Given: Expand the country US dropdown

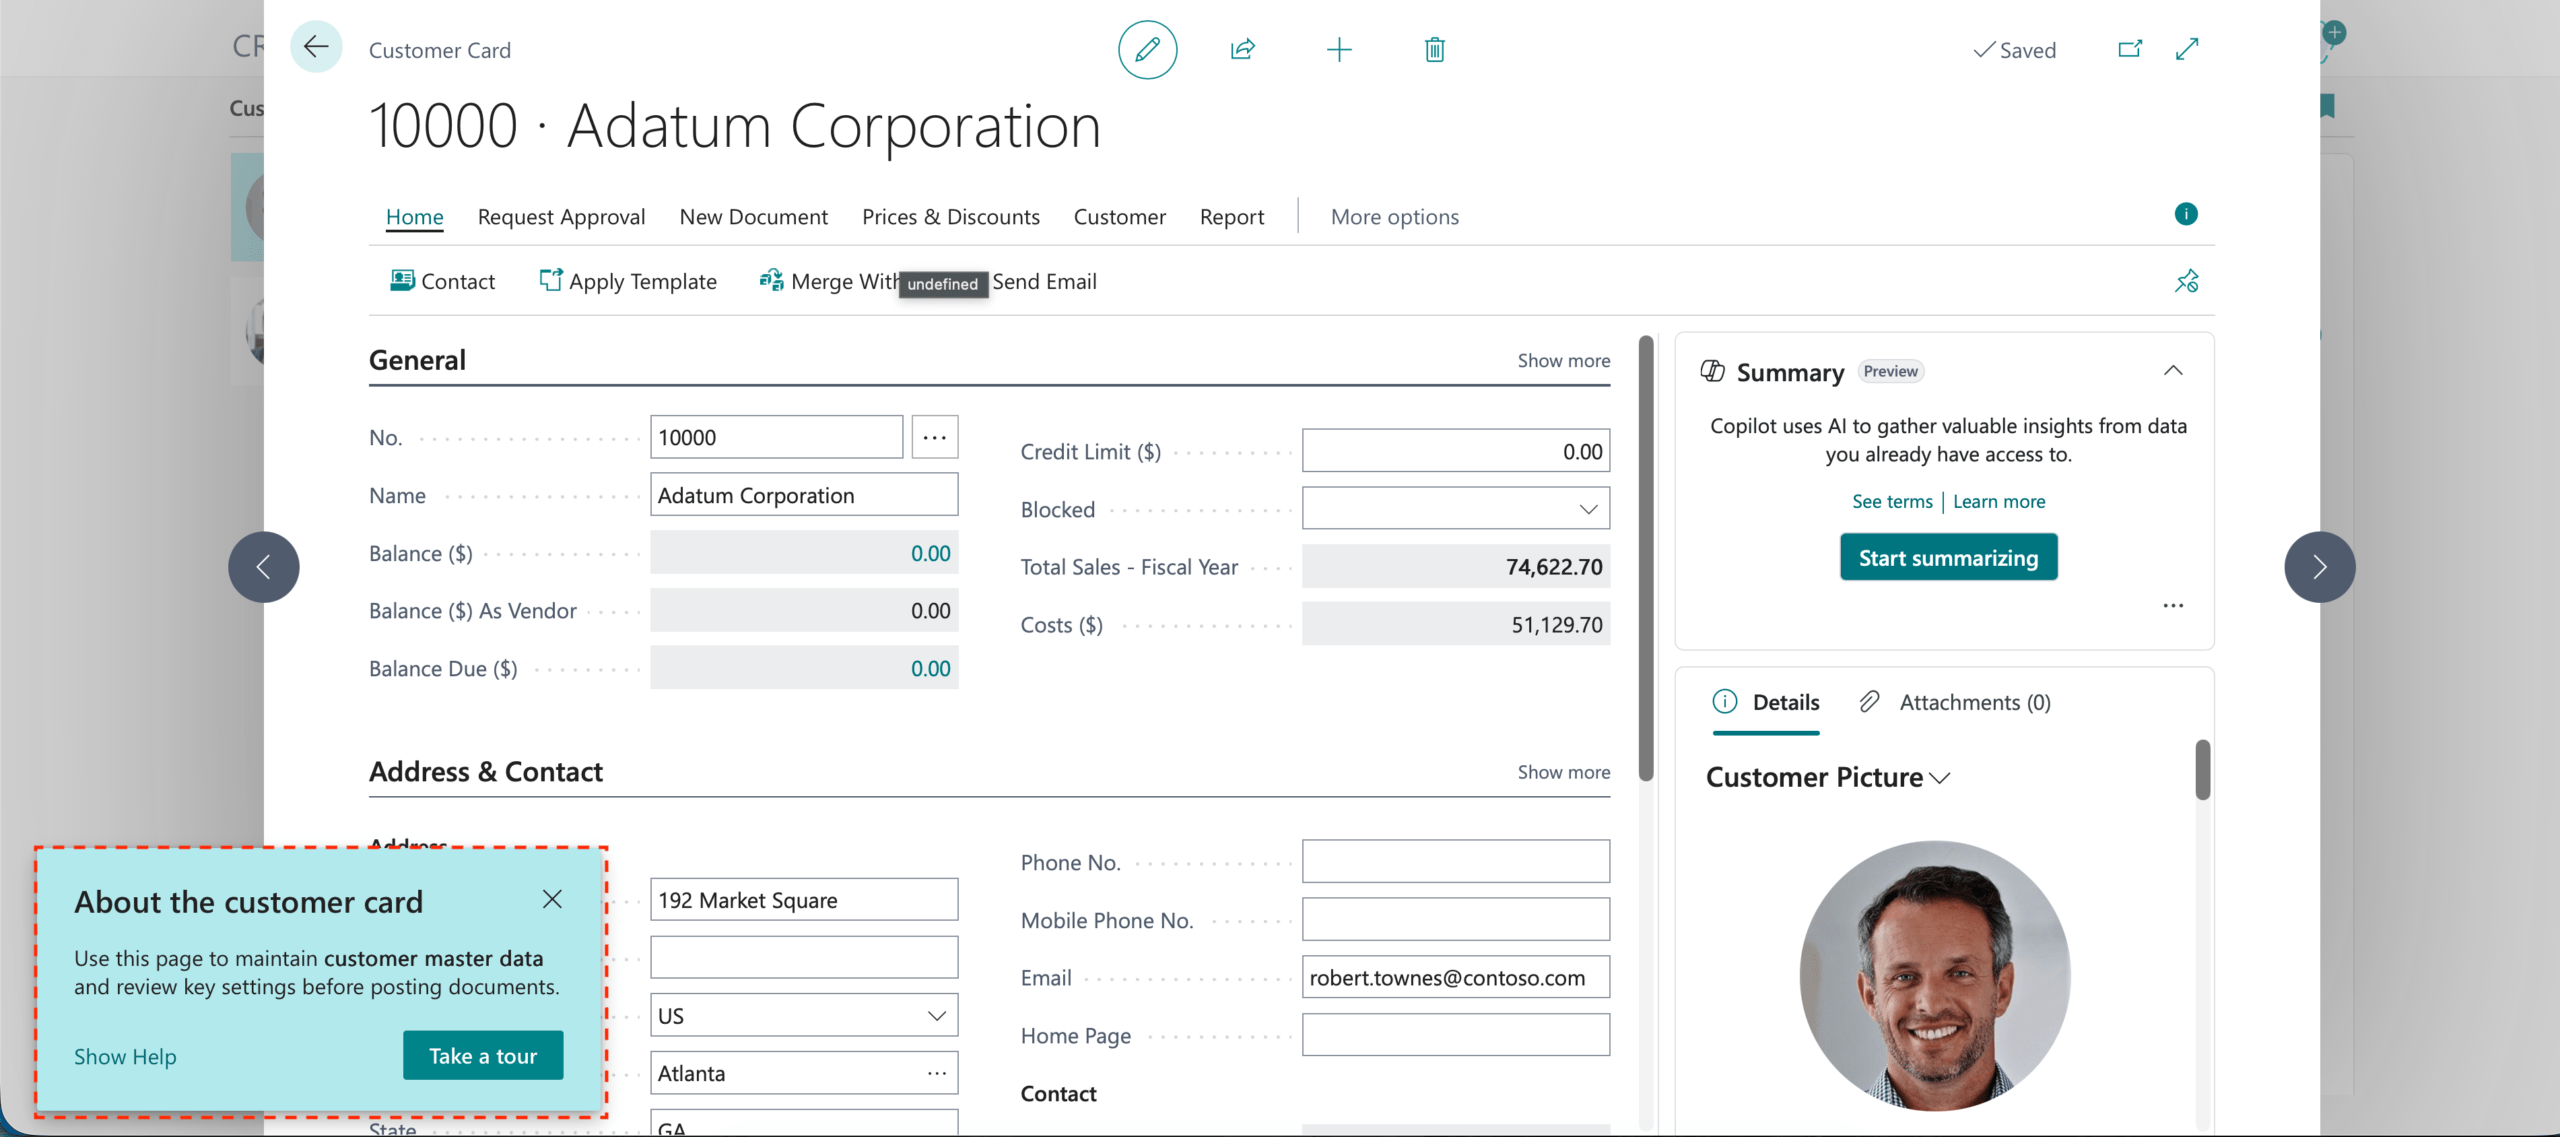Looking at the screenshot, I should [x=936, y=1016].
